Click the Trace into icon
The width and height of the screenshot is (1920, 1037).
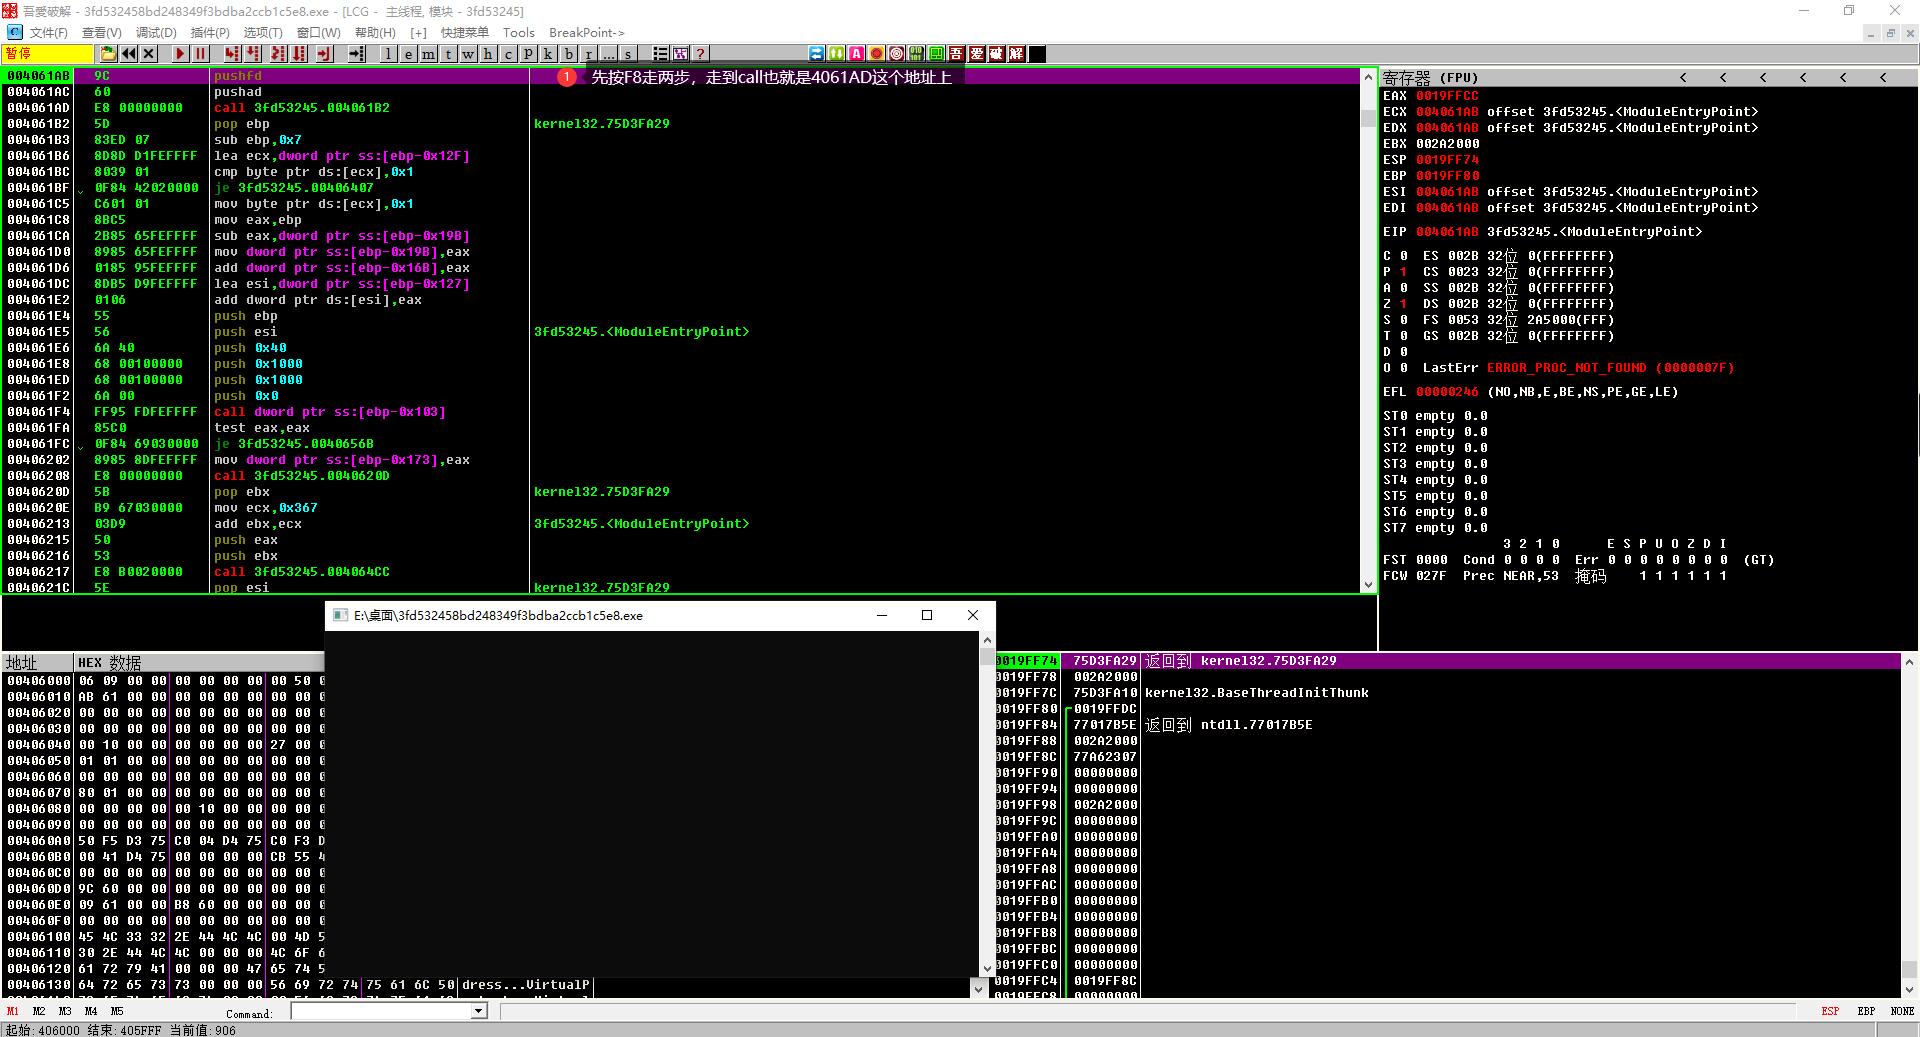[x=278, y=54]
